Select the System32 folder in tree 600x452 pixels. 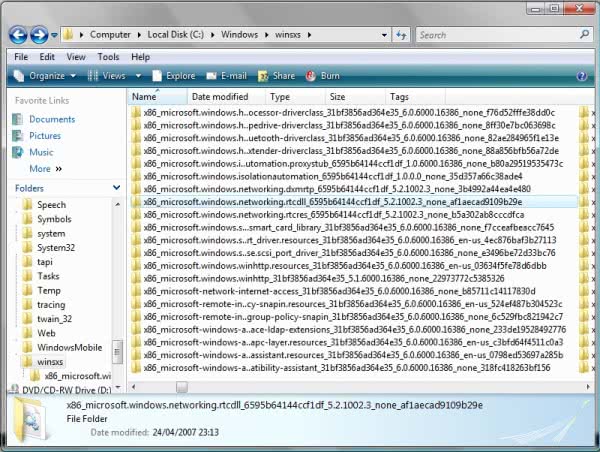56,248
